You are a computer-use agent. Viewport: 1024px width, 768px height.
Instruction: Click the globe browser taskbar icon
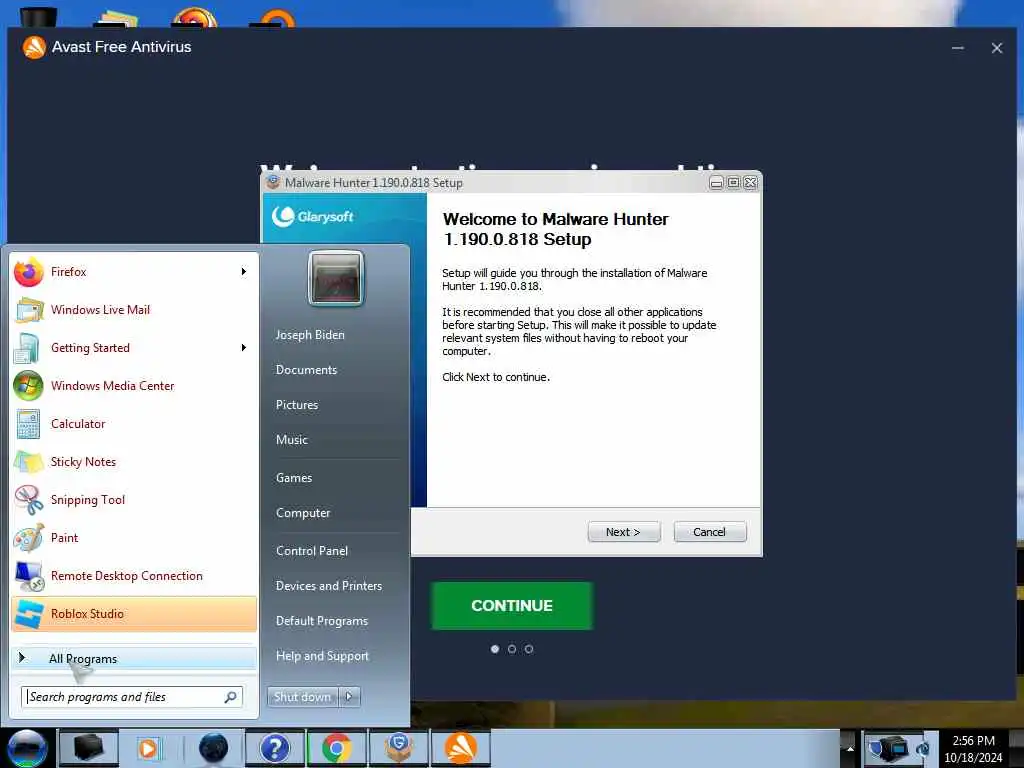click(213, 748)
